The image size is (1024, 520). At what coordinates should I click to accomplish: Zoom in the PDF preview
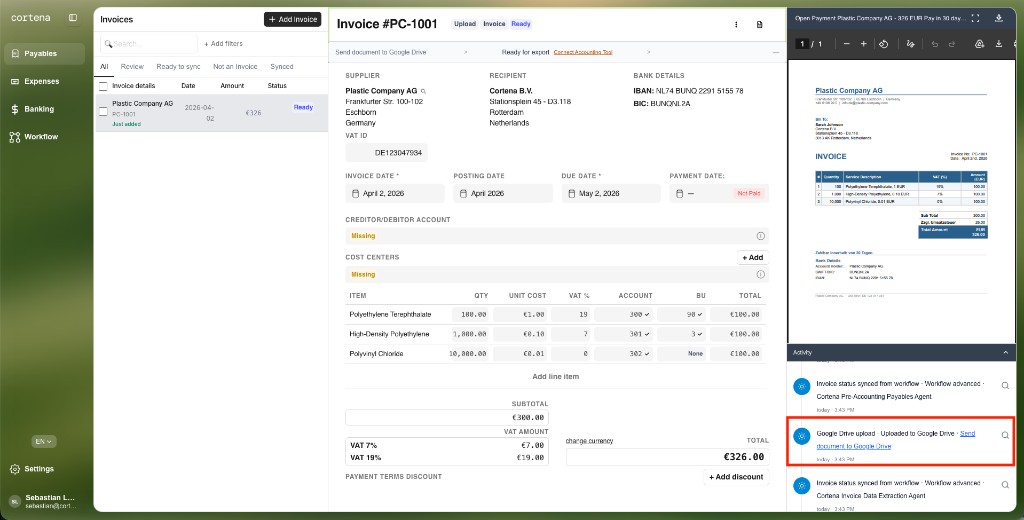pos(863,44)
